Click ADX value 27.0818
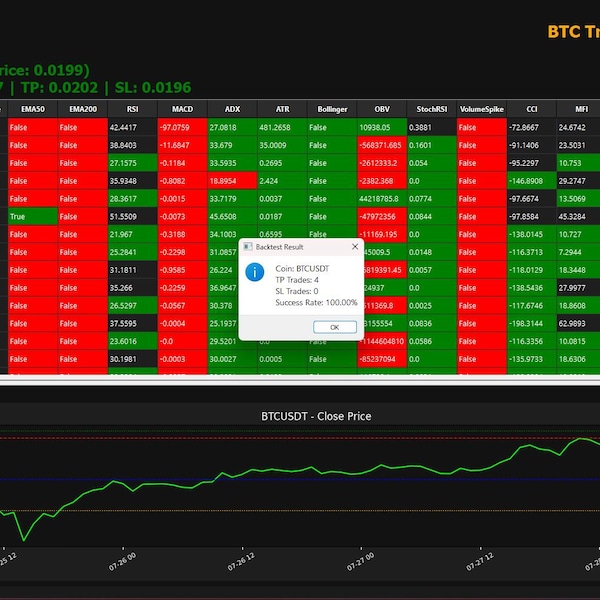This screenshot has width=600, height=600. pos(232,127)
